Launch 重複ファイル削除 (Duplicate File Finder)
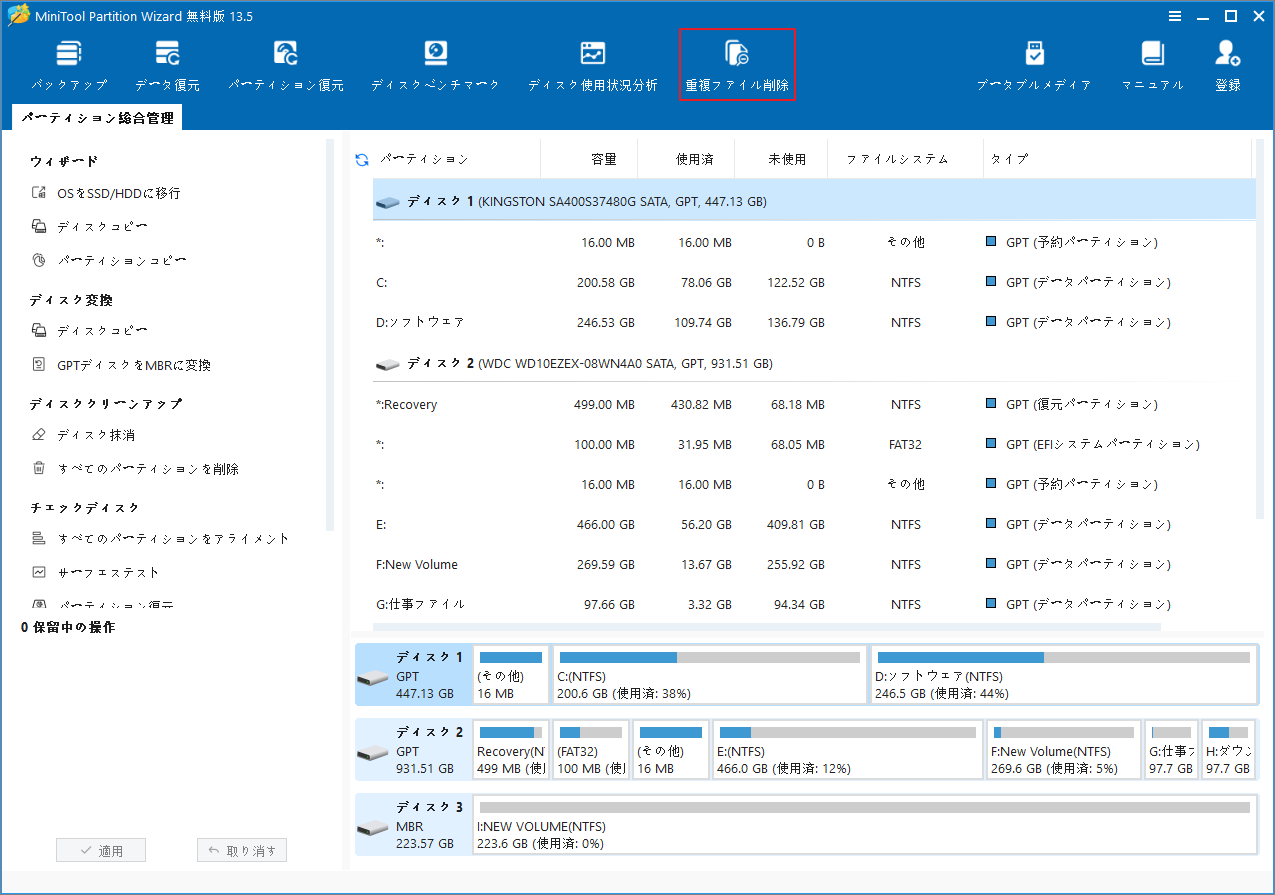Screen dimensions: 1275x895 click(737, 62)
